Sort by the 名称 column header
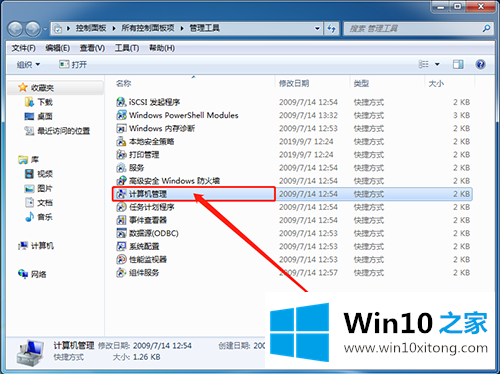Image resolution: width=500 pixels, height=374 pixels. point(123,83)
